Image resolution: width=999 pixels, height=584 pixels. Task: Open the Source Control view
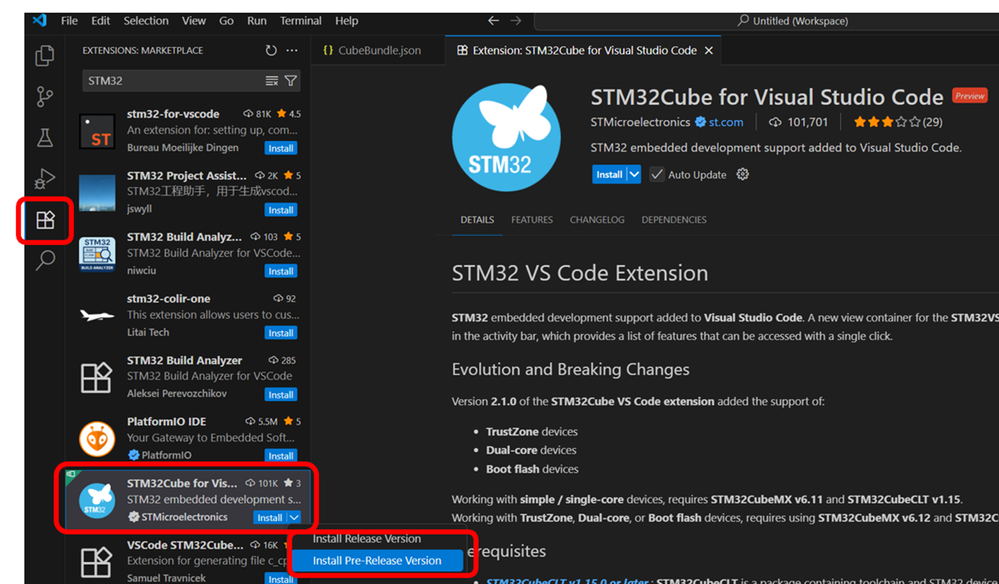tap(45, 97)
